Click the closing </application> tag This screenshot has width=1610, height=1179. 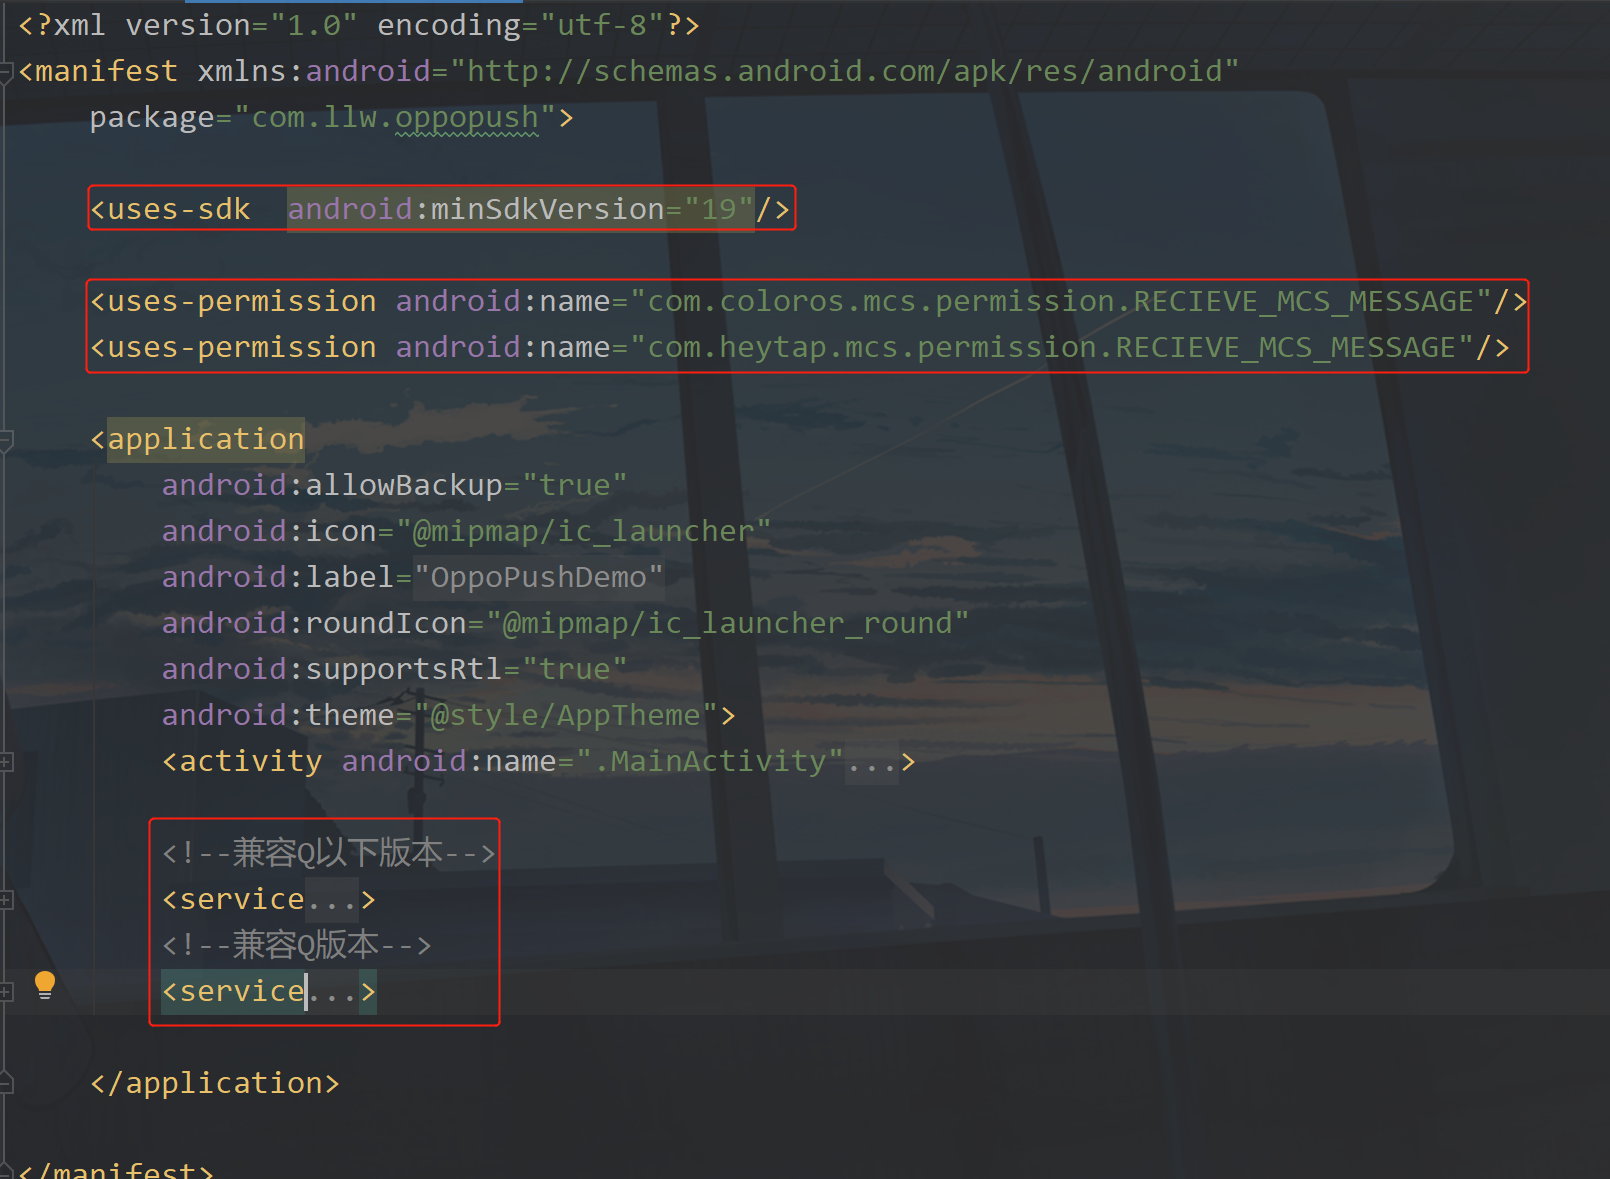pyautogui.click(x=215, y=1084)
